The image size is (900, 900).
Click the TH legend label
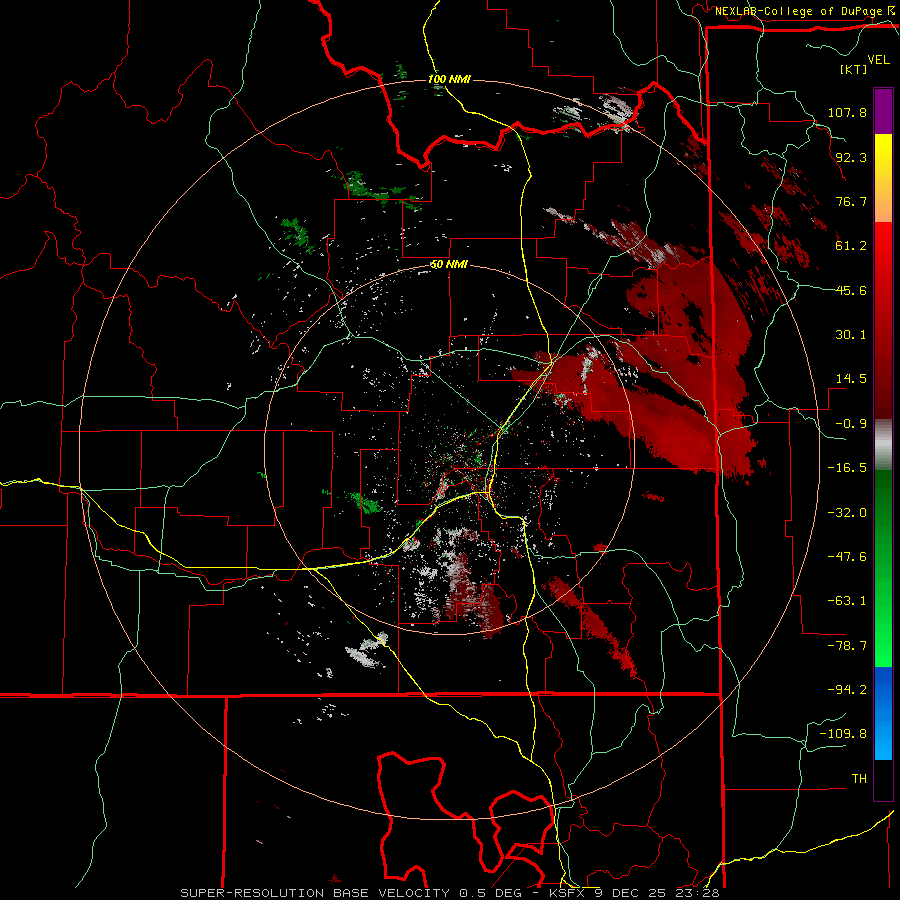[859, 779]
